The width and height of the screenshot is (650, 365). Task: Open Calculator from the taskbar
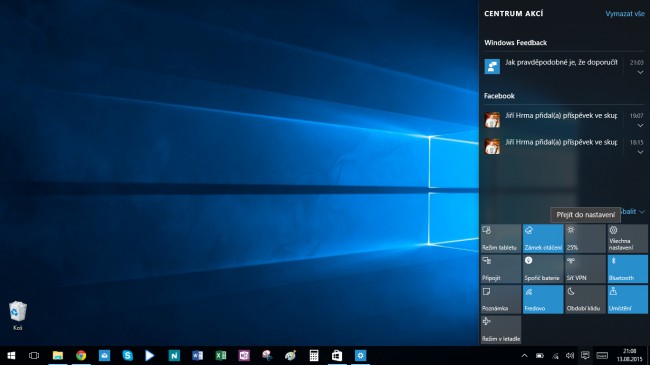click(x=314, y=355)
